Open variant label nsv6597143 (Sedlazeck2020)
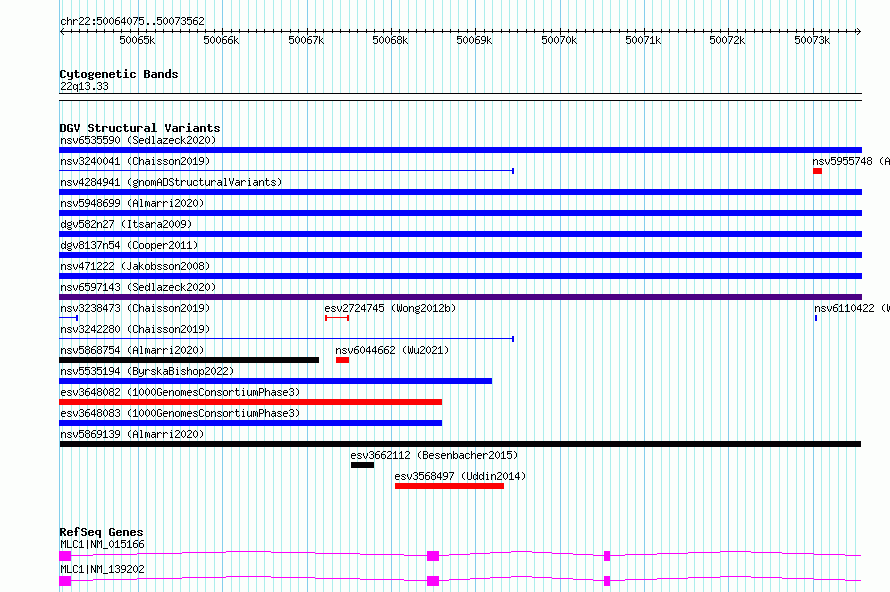The height and width of the screenshot is (592, 890). coord(138,287)
